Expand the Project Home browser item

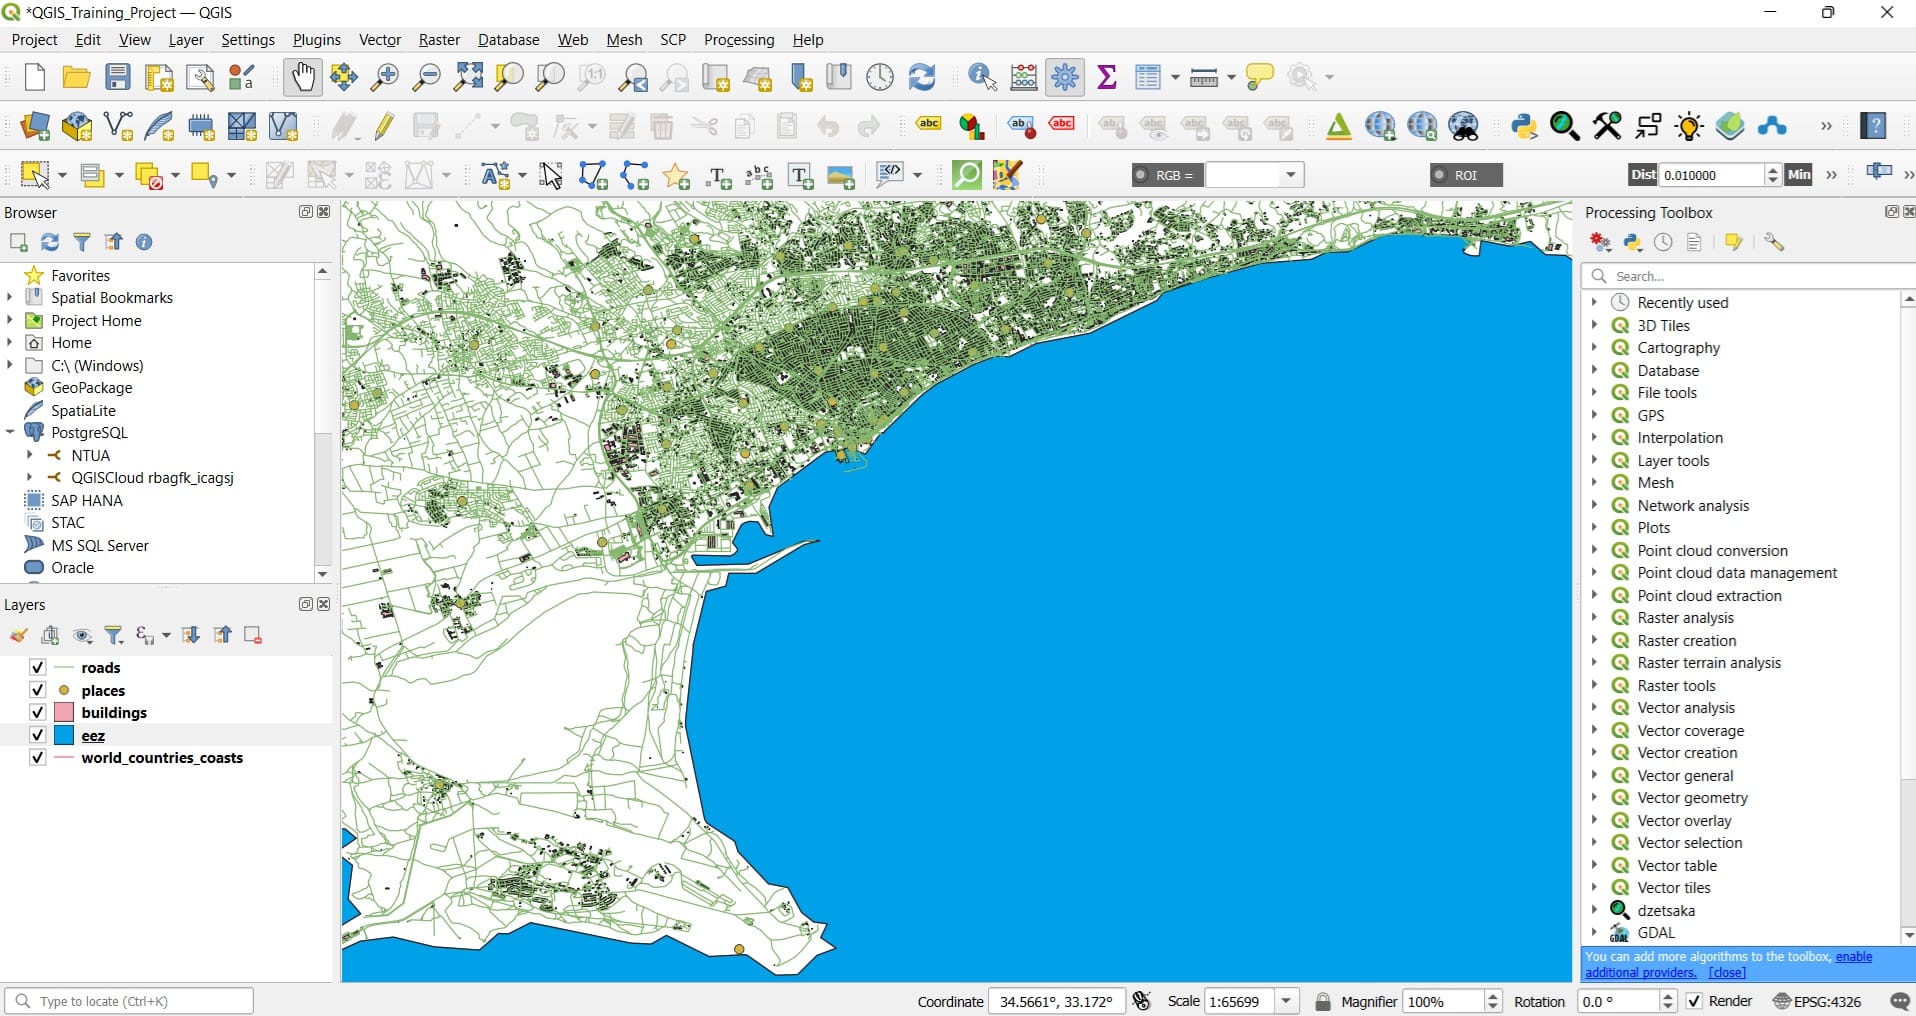click(x=10, y=320)
